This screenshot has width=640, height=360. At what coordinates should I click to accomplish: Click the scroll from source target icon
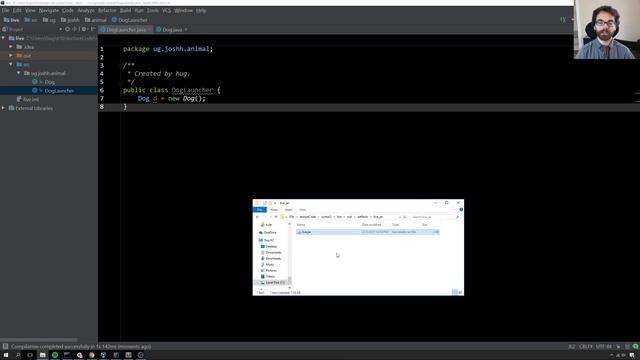pos(68,29)
